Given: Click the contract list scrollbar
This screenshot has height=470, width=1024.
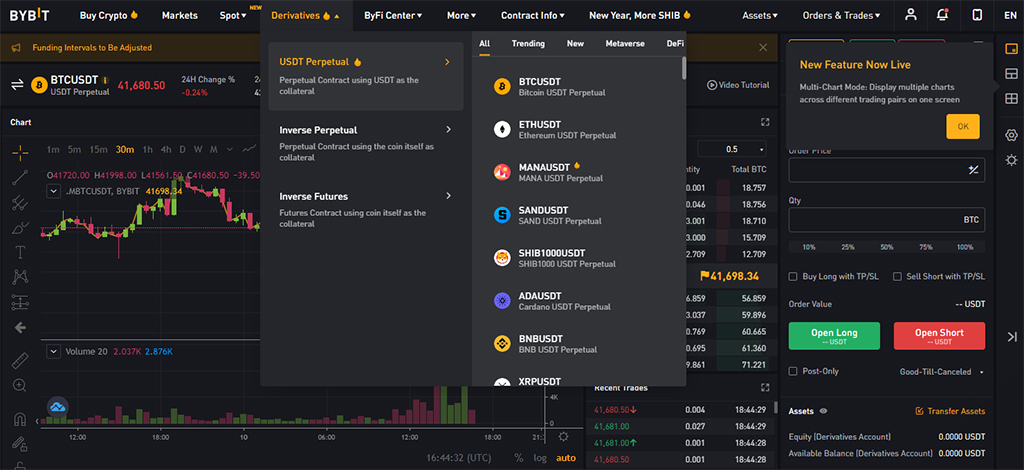Looking at the screenshot, I should [684, 68].
